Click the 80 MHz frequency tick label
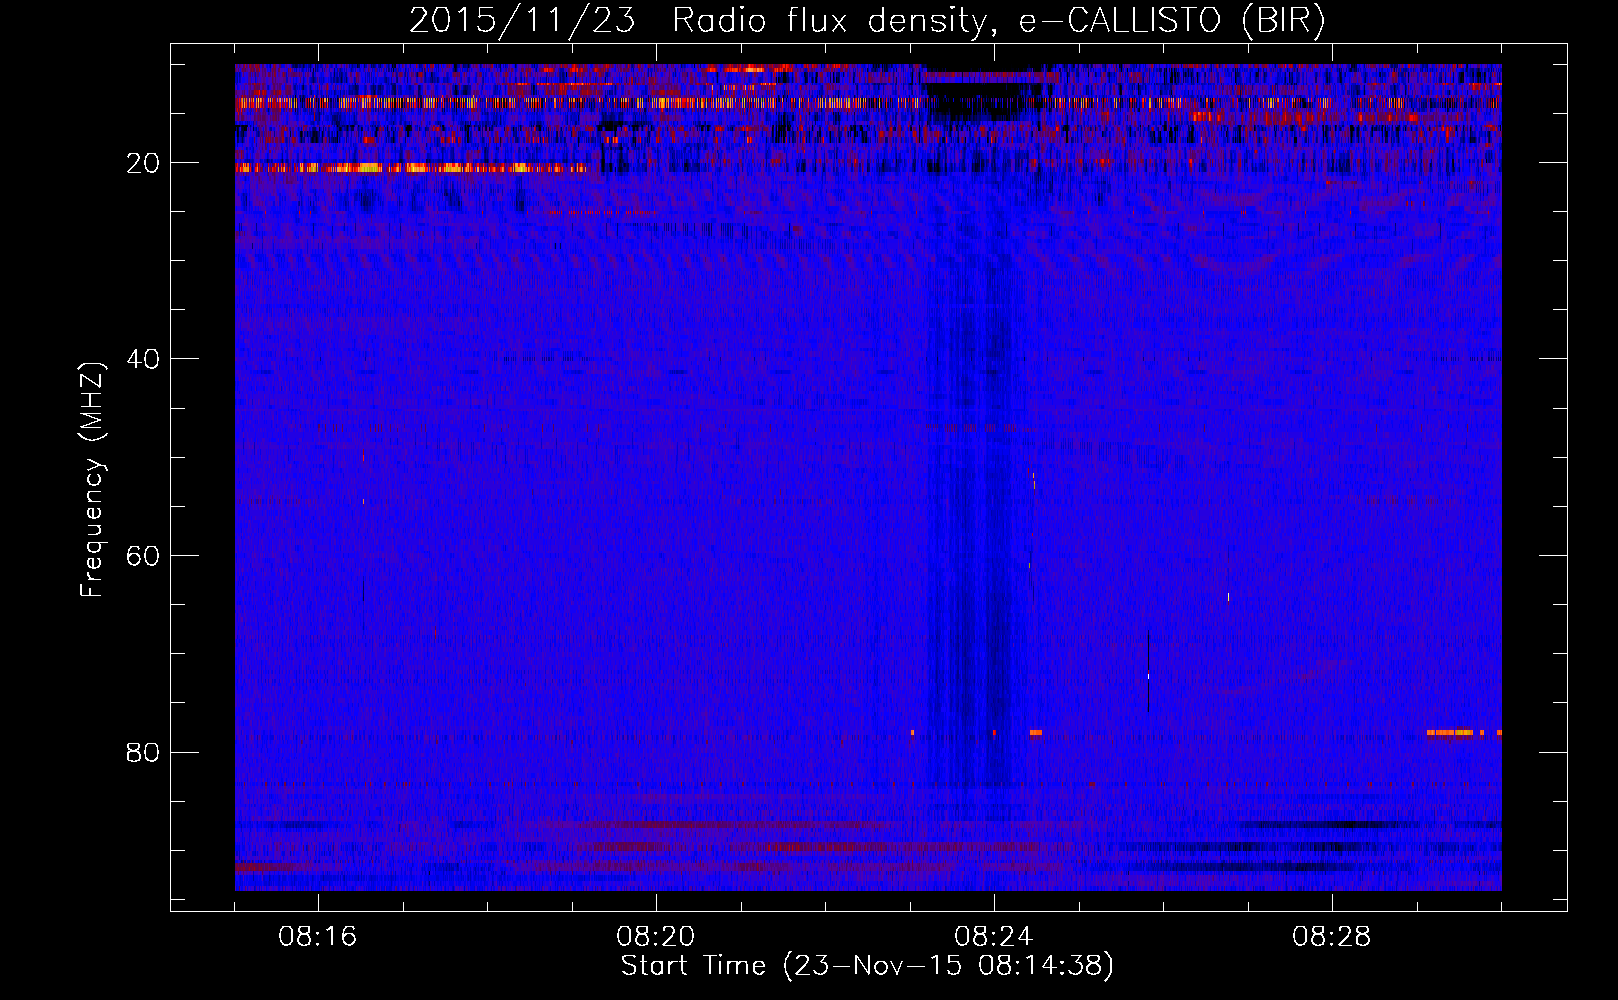This screenshot has height=1000, width=1618. coord(144,752)
